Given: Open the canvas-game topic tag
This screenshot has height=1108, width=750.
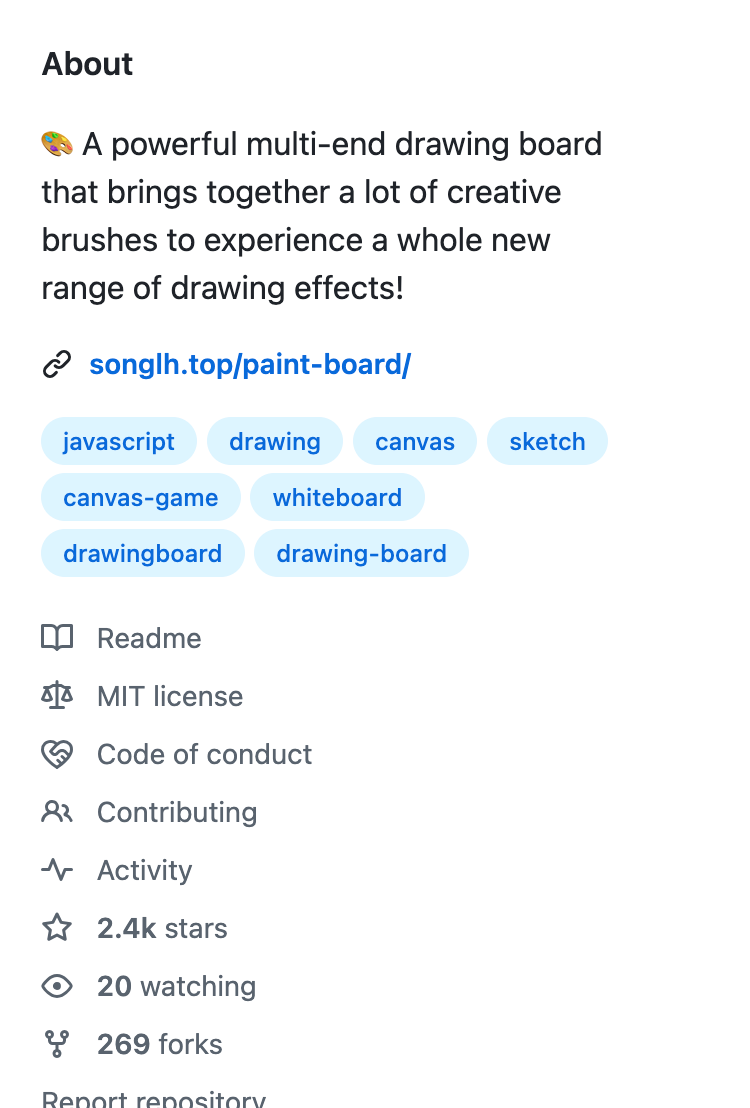Looking at the screenshot, I should click(x=141, y=498).
